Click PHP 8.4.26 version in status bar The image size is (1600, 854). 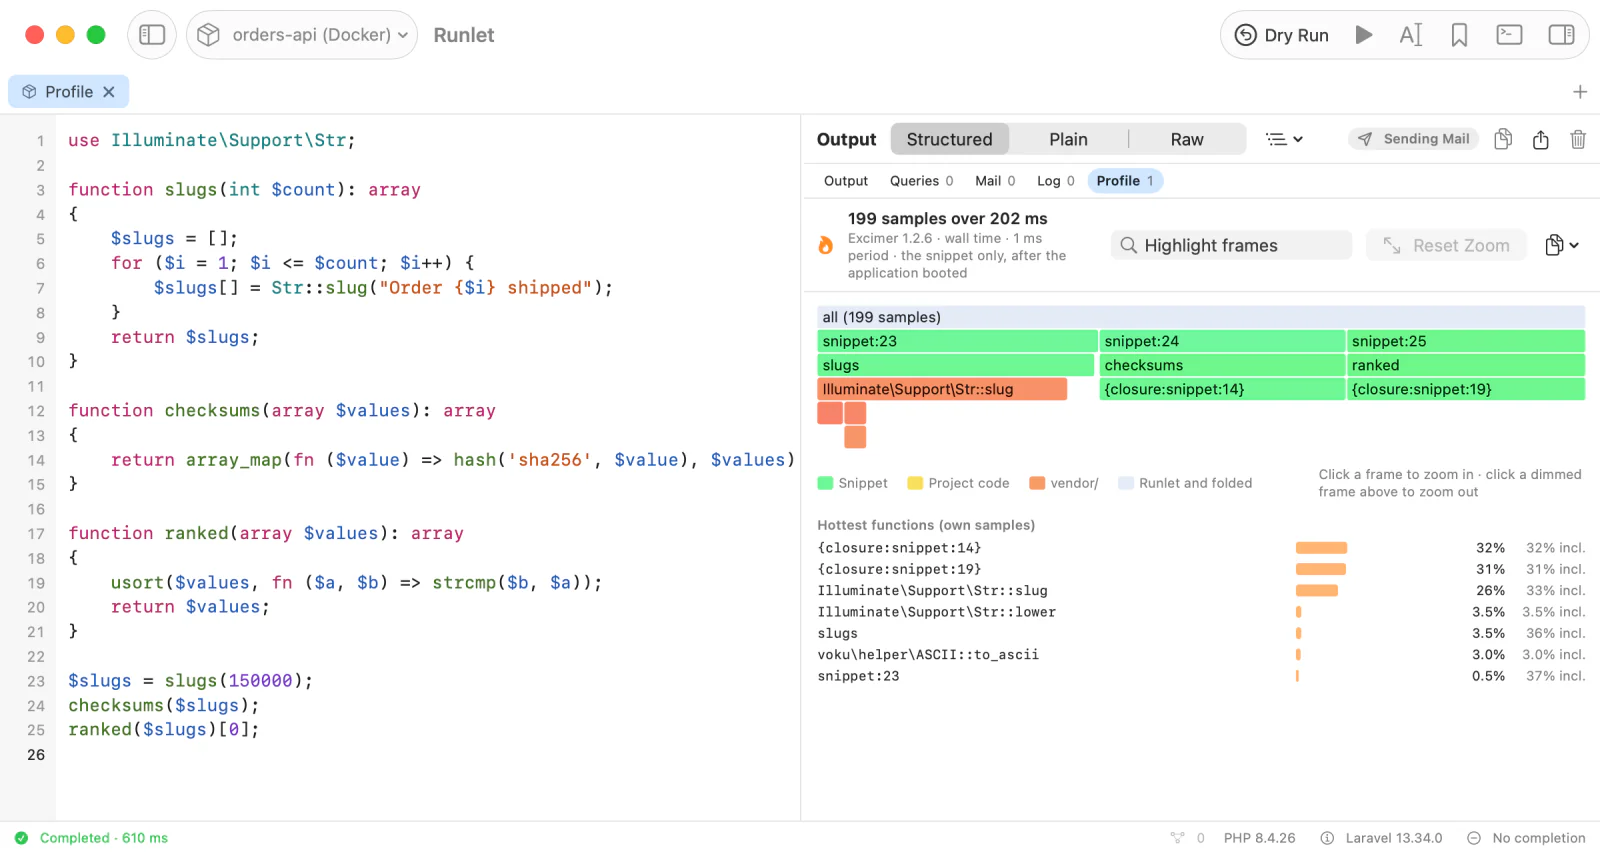click(x=1259, y=838)
